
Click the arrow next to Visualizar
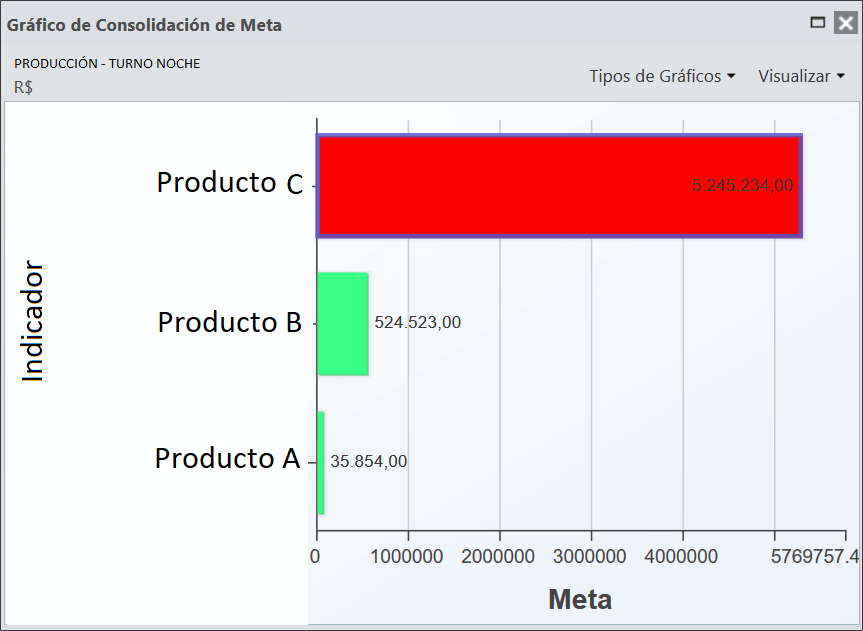(840, 76)
